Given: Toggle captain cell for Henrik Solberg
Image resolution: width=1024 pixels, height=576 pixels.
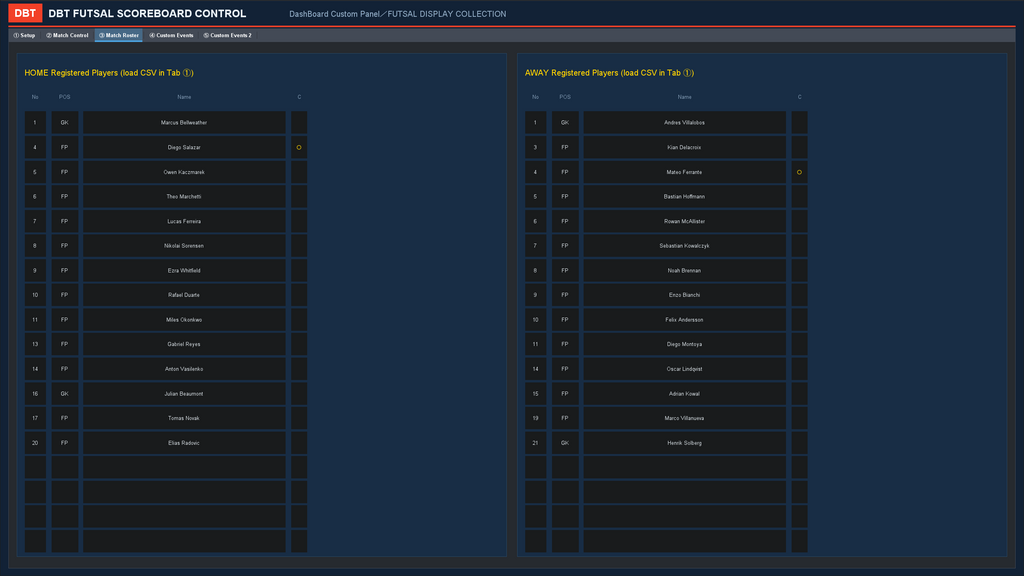Looking at the screenshot, I should (x=799, y=443).
